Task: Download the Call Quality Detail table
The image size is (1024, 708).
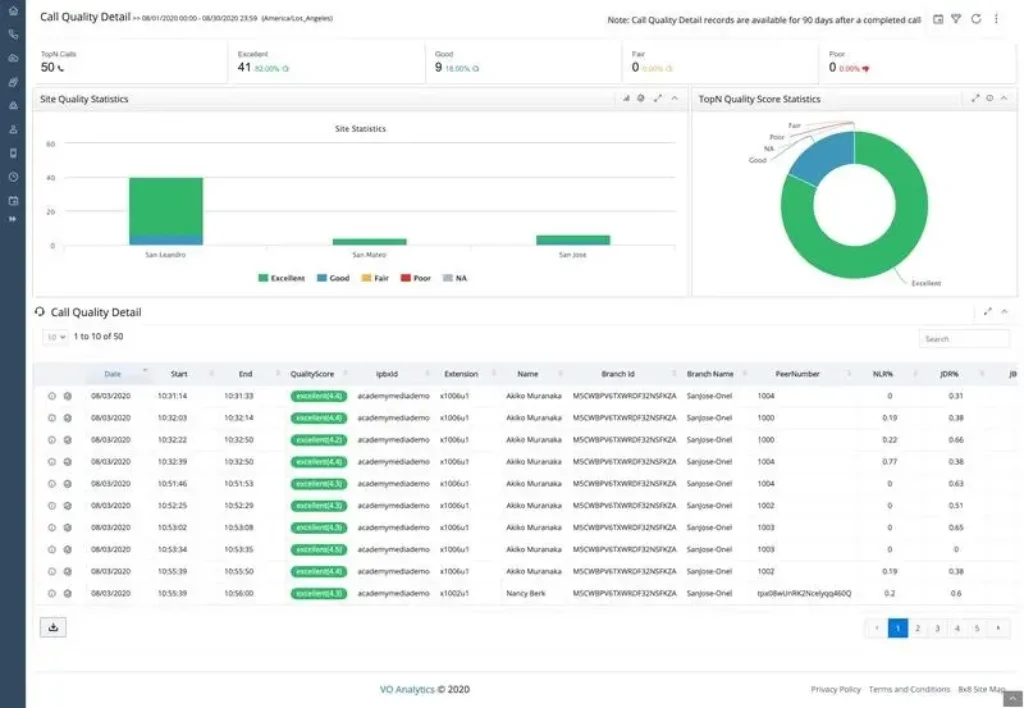Action: (x=53, y=626)
